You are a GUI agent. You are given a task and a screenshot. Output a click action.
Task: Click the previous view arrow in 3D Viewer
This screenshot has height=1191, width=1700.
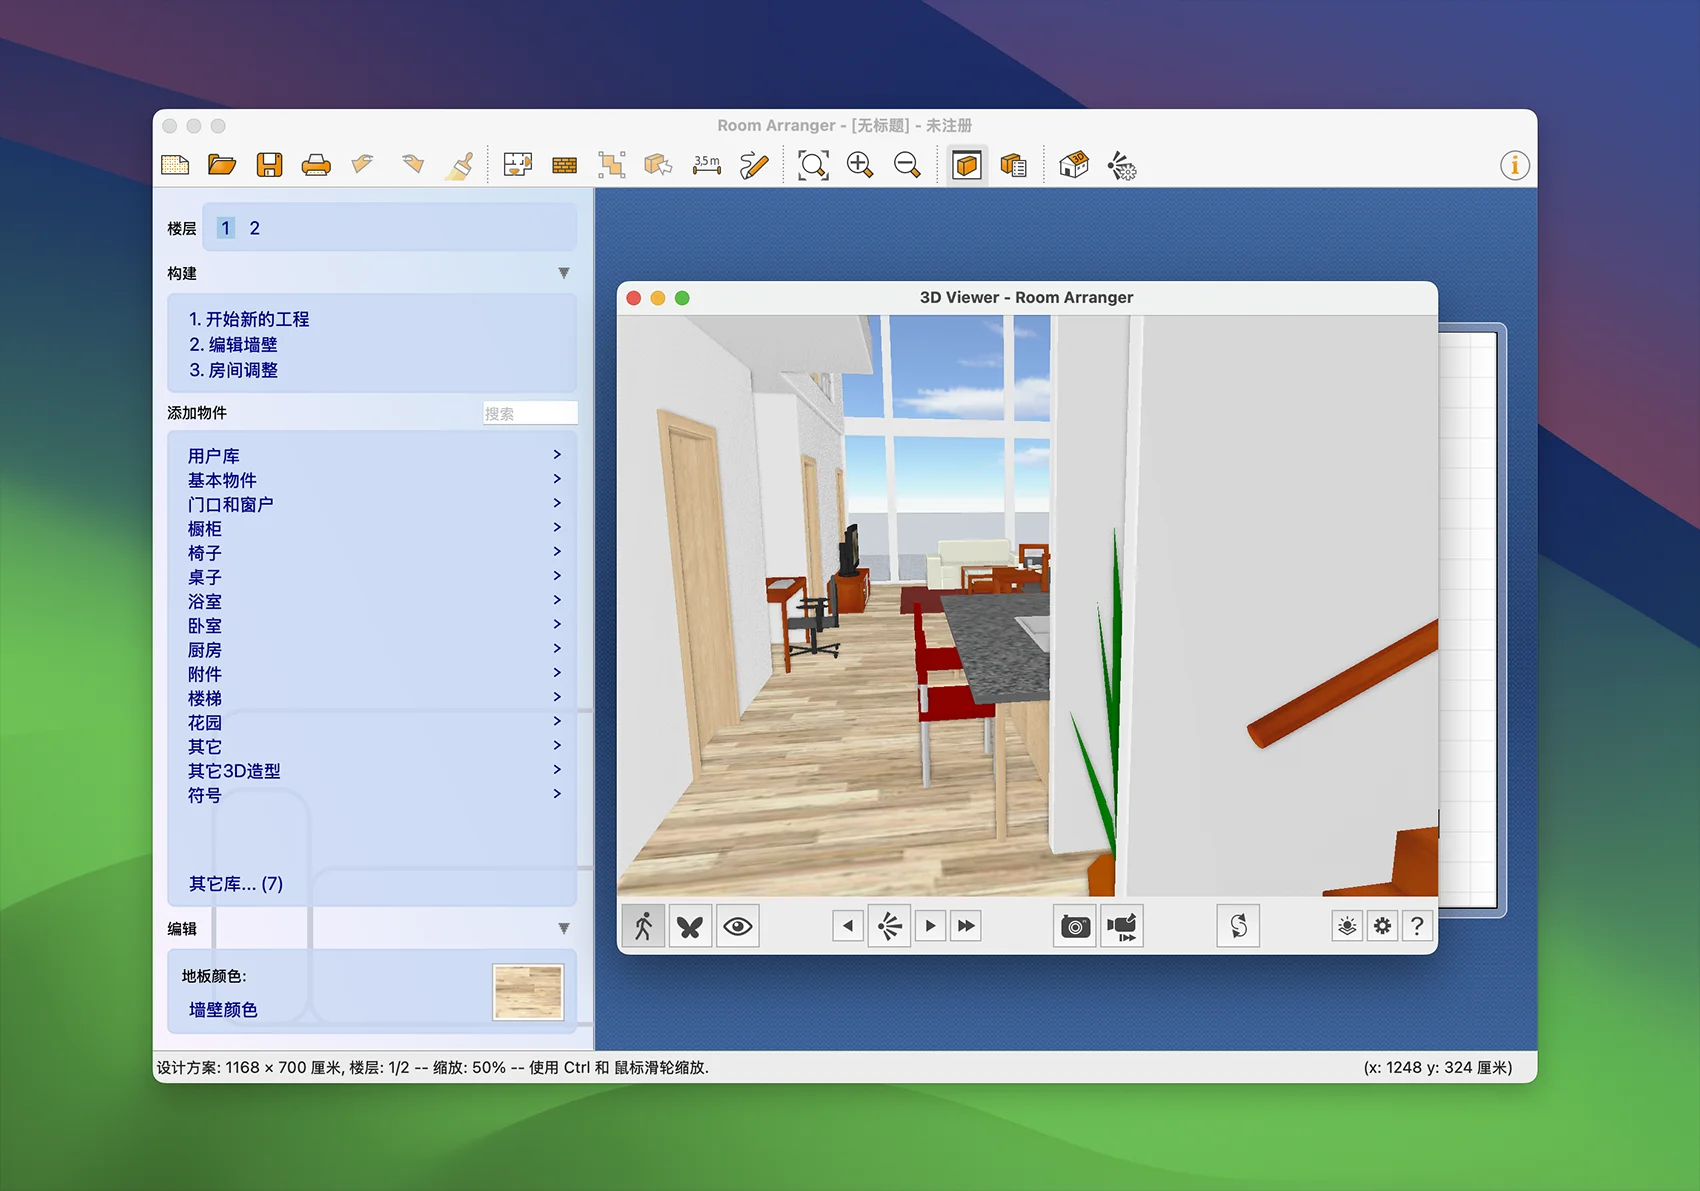pyautogui.click(x=848, y=926)
